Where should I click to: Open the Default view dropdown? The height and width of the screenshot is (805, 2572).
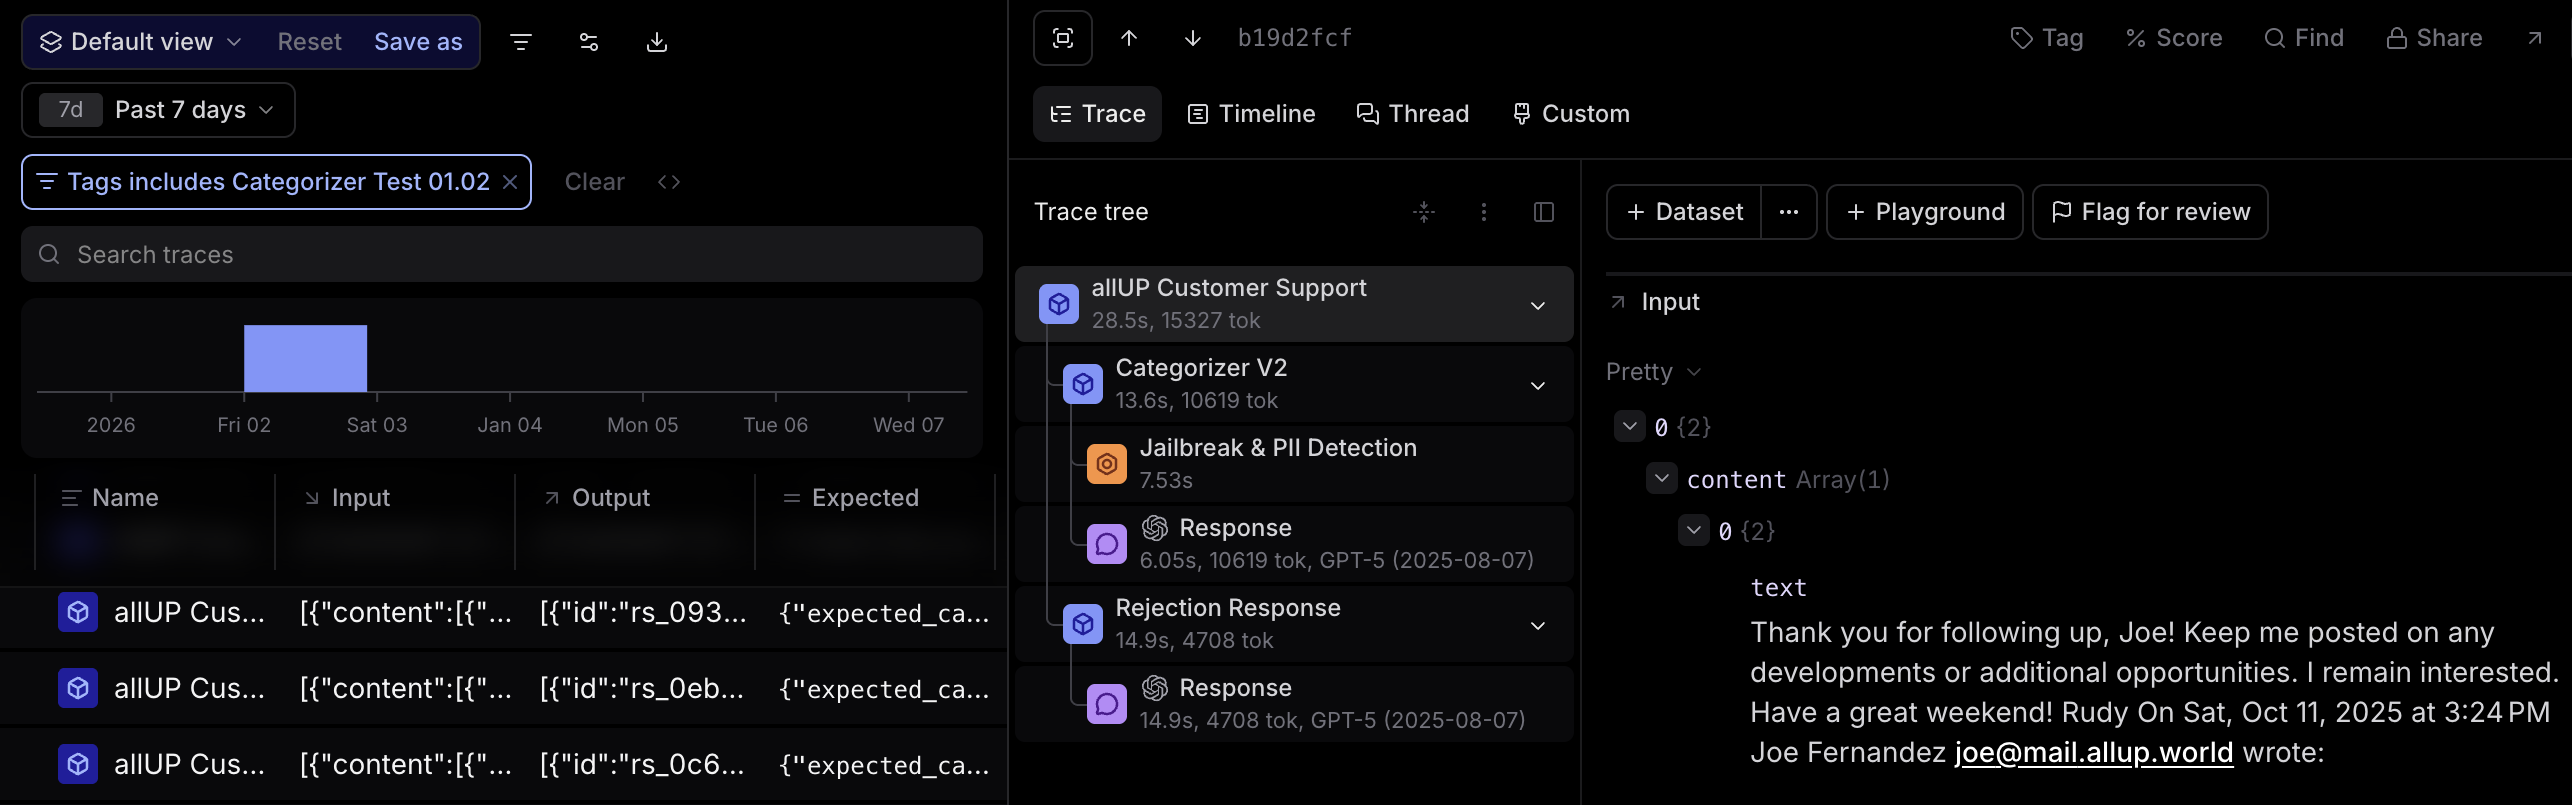click(x=140, y=42)
